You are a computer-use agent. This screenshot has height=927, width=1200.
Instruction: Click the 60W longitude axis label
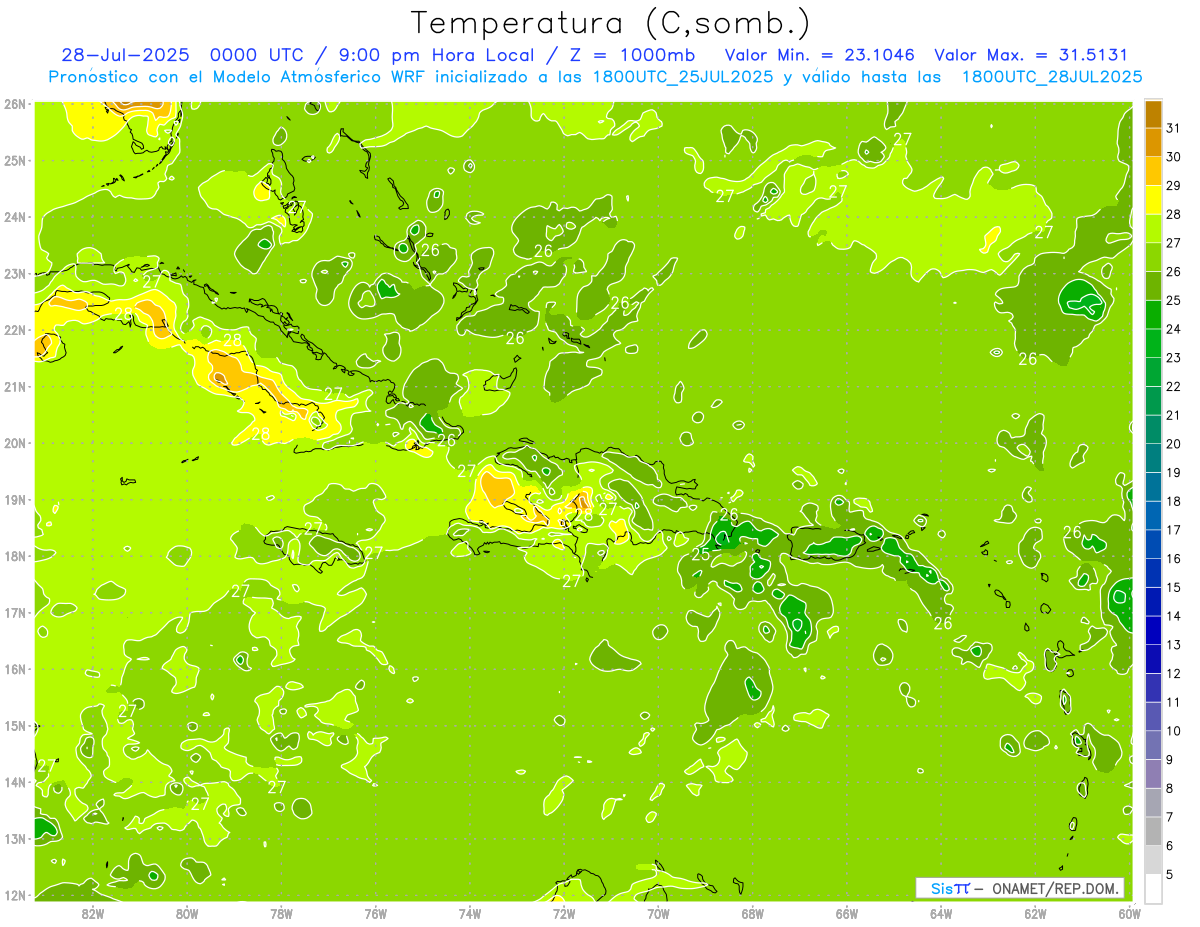click(x=1130, y=913)
